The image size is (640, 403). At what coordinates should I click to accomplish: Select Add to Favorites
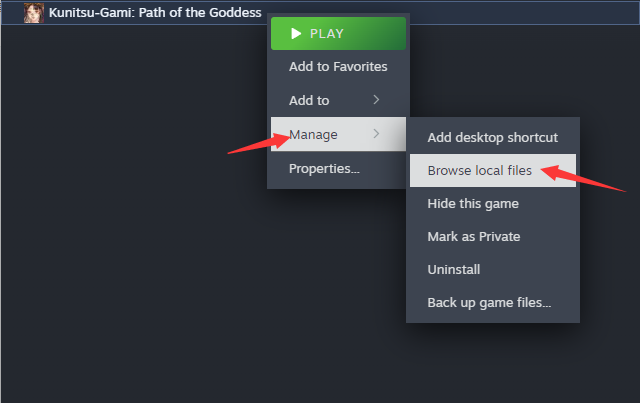338,67
